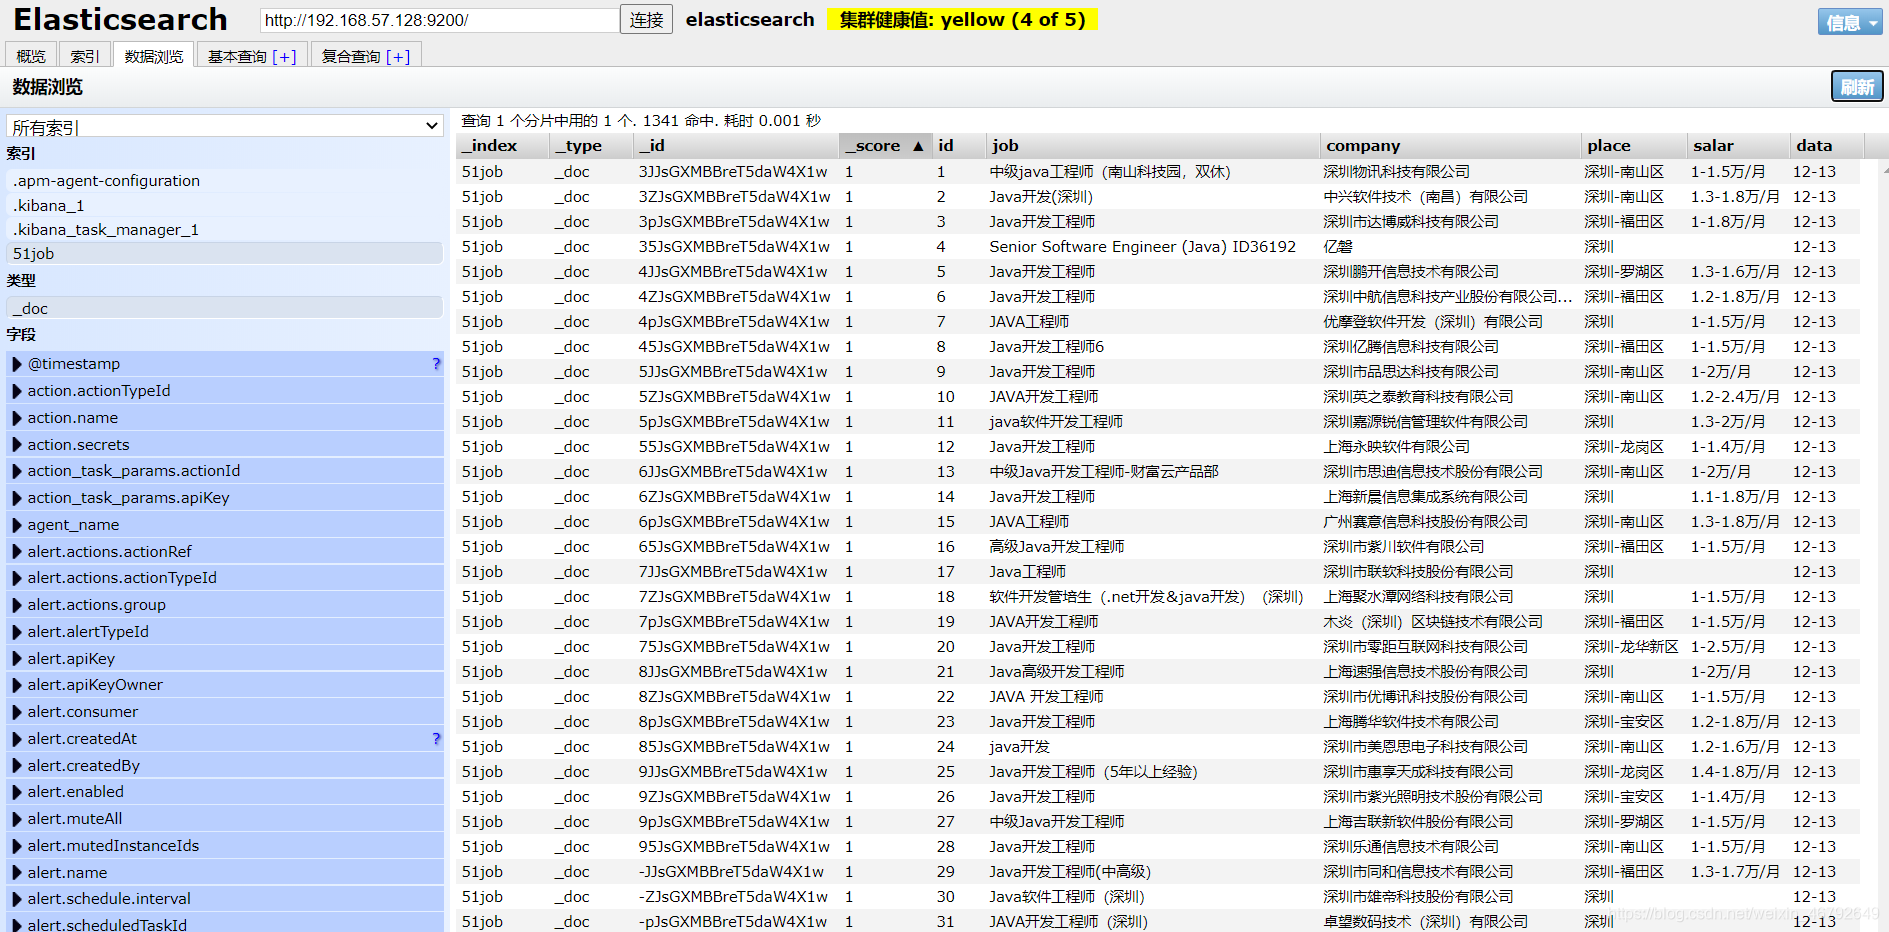Open the 信息 dropdown at top right

pos(1848,20)
